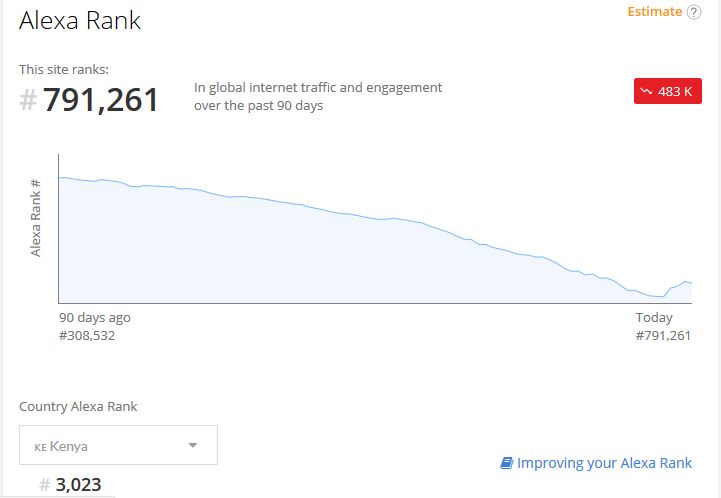This screenshot has height=498, width=721.
Task: Click the #308,532 starting rank label
Action: click(x=87, y=335)
